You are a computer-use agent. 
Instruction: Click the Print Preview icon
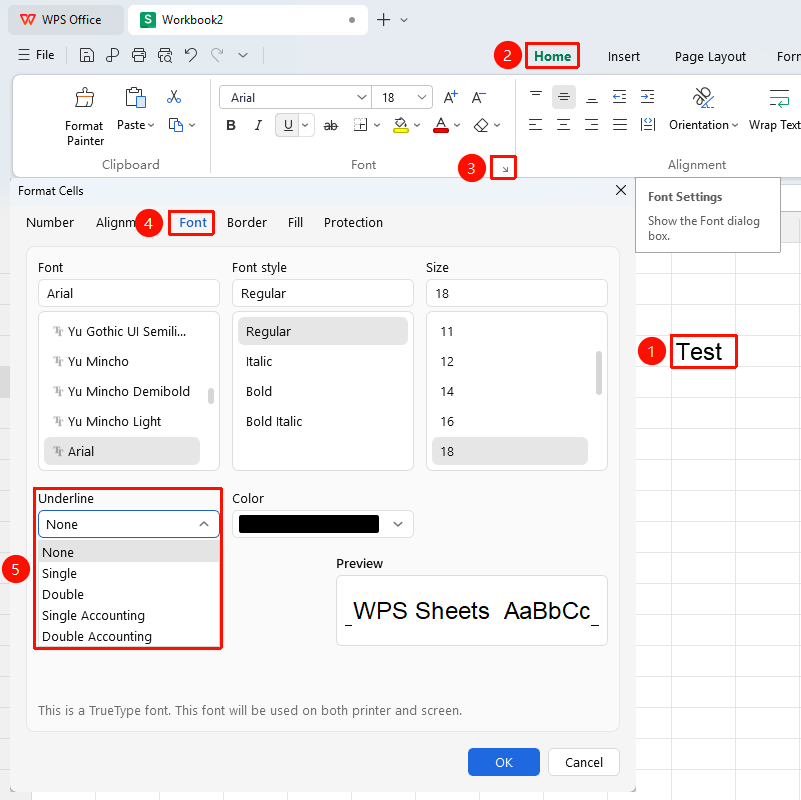(x=165, y=55)
